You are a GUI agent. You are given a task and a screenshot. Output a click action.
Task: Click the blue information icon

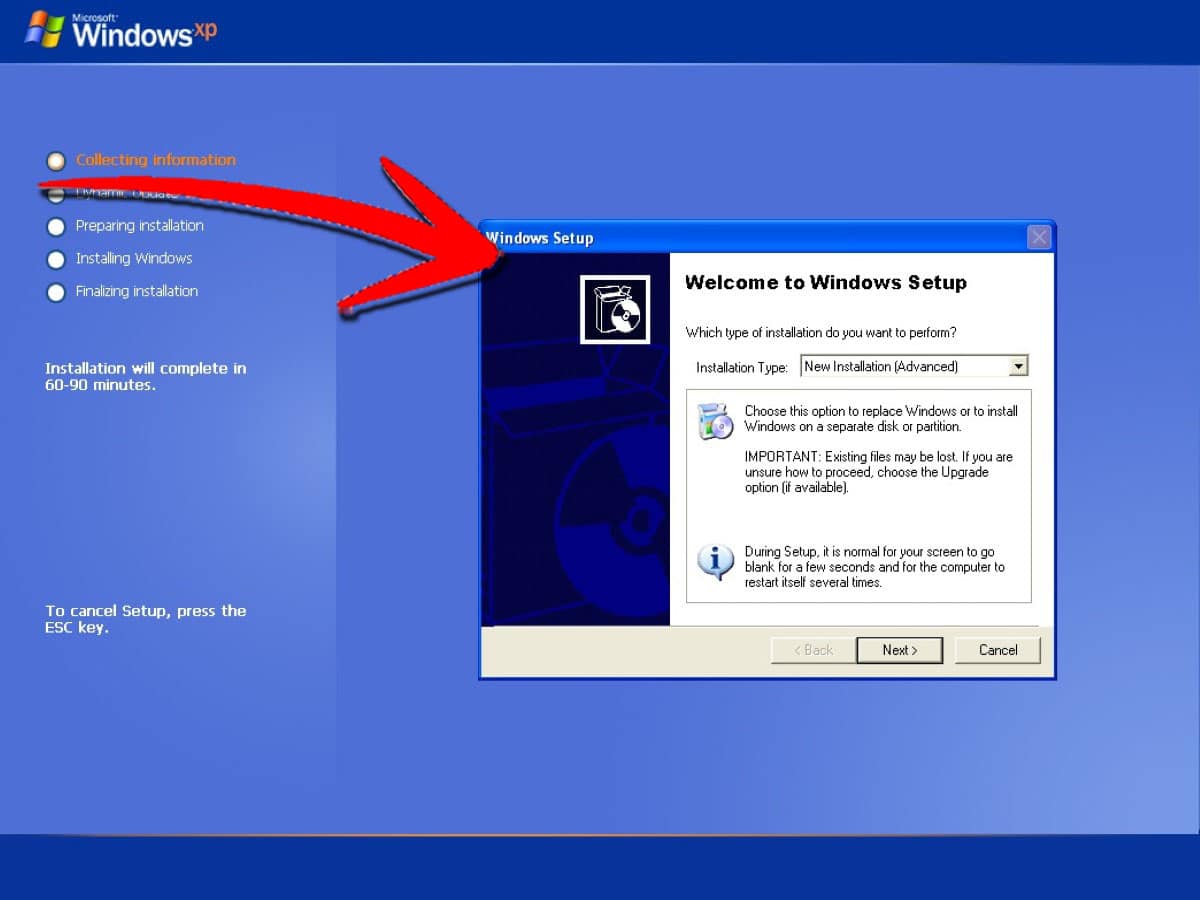[714, 562]
